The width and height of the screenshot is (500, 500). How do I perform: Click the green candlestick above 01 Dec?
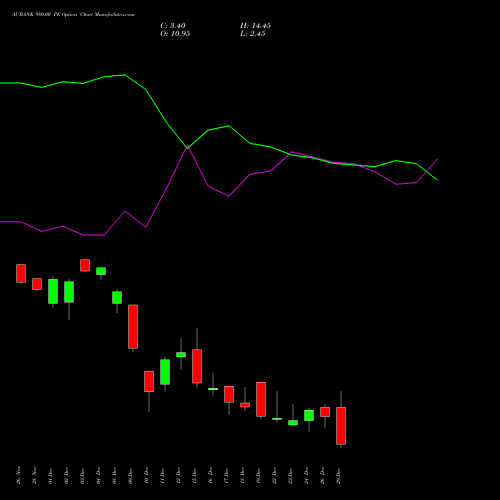[53, 291]
